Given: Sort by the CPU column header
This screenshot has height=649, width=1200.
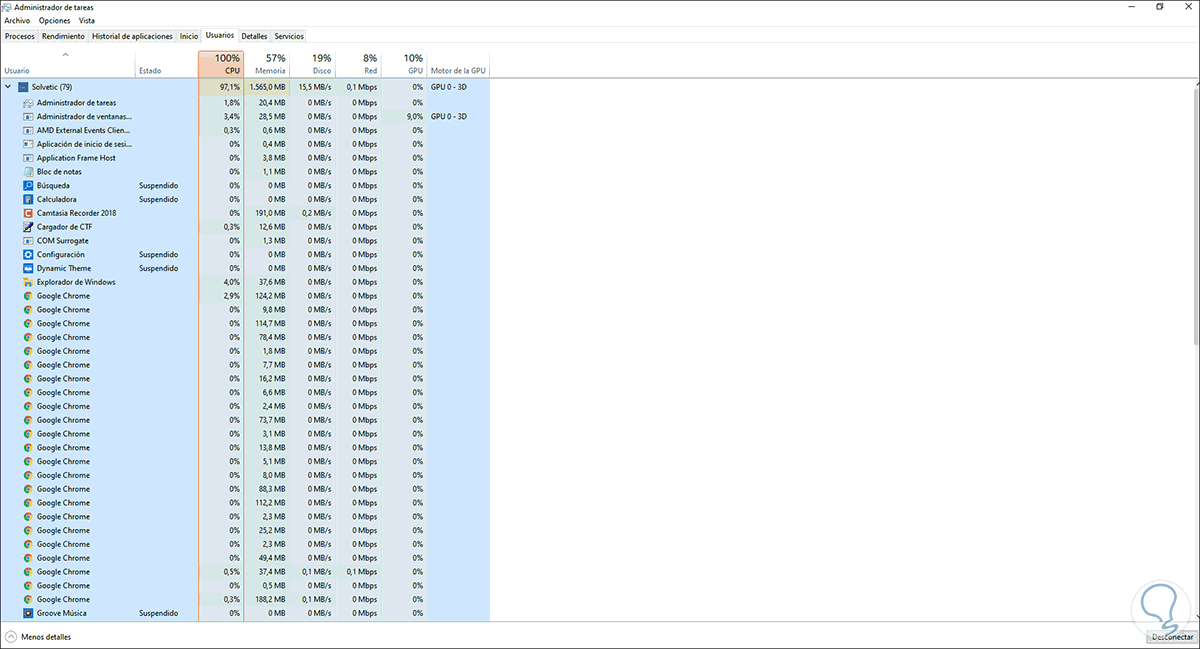Looking at the screenshot, I should click(x=221, y=64).
